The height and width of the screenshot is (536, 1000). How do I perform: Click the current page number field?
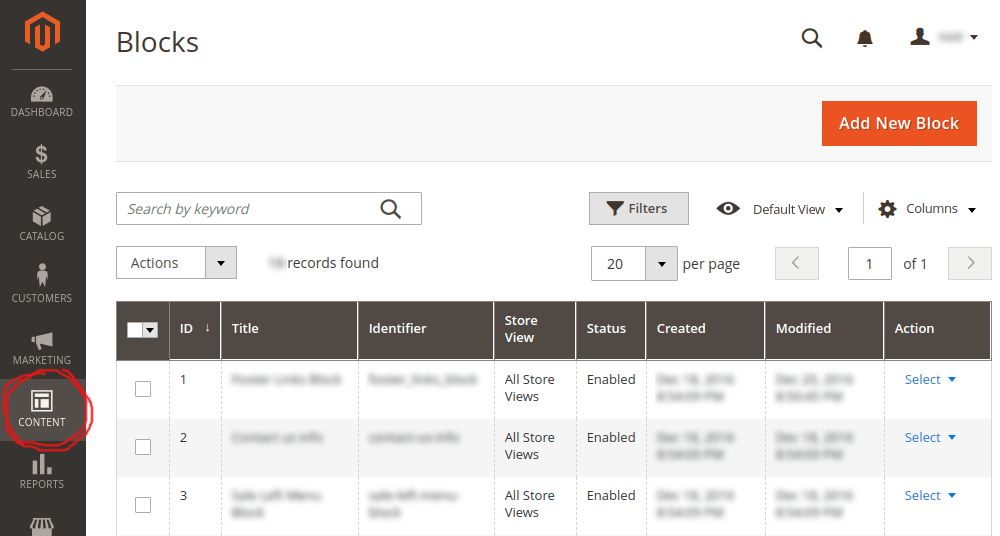(869, 264)
